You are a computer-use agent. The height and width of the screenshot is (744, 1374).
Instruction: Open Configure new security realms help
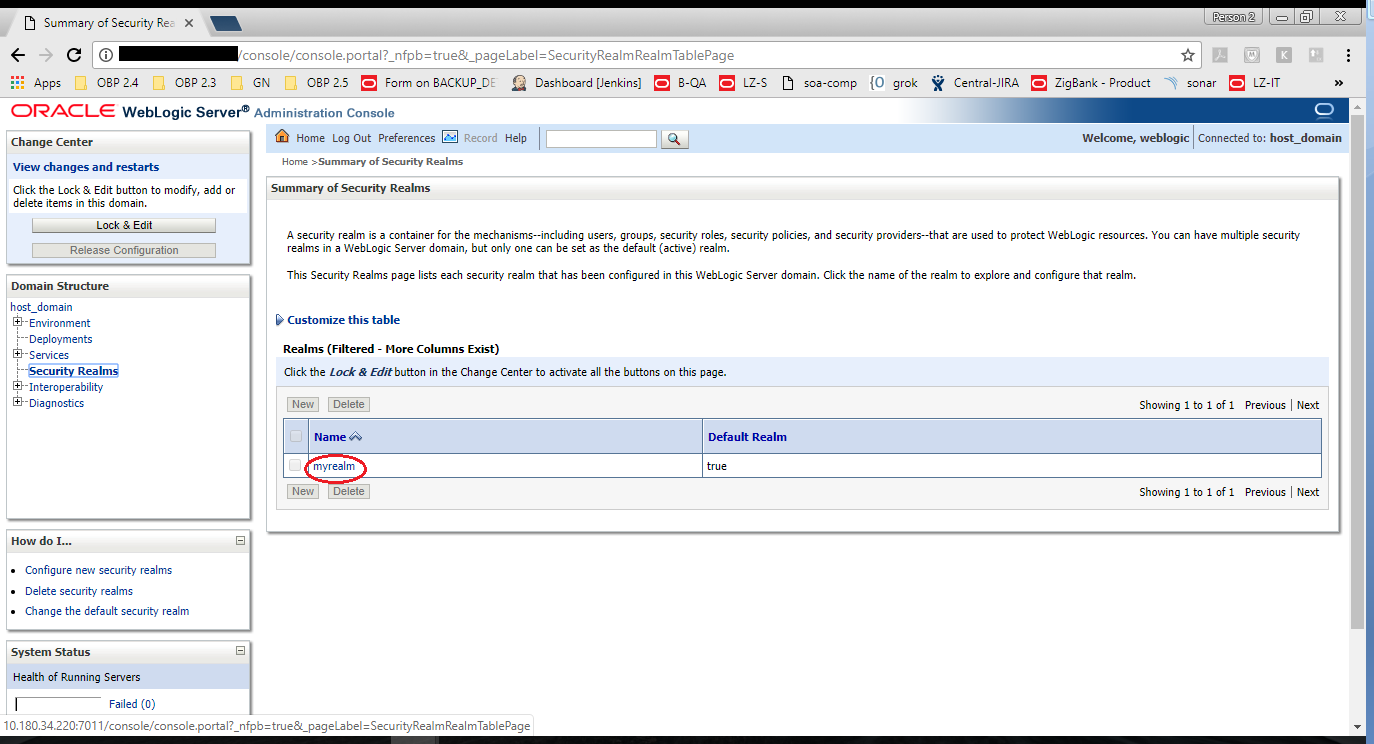click(x=98, y=570)
